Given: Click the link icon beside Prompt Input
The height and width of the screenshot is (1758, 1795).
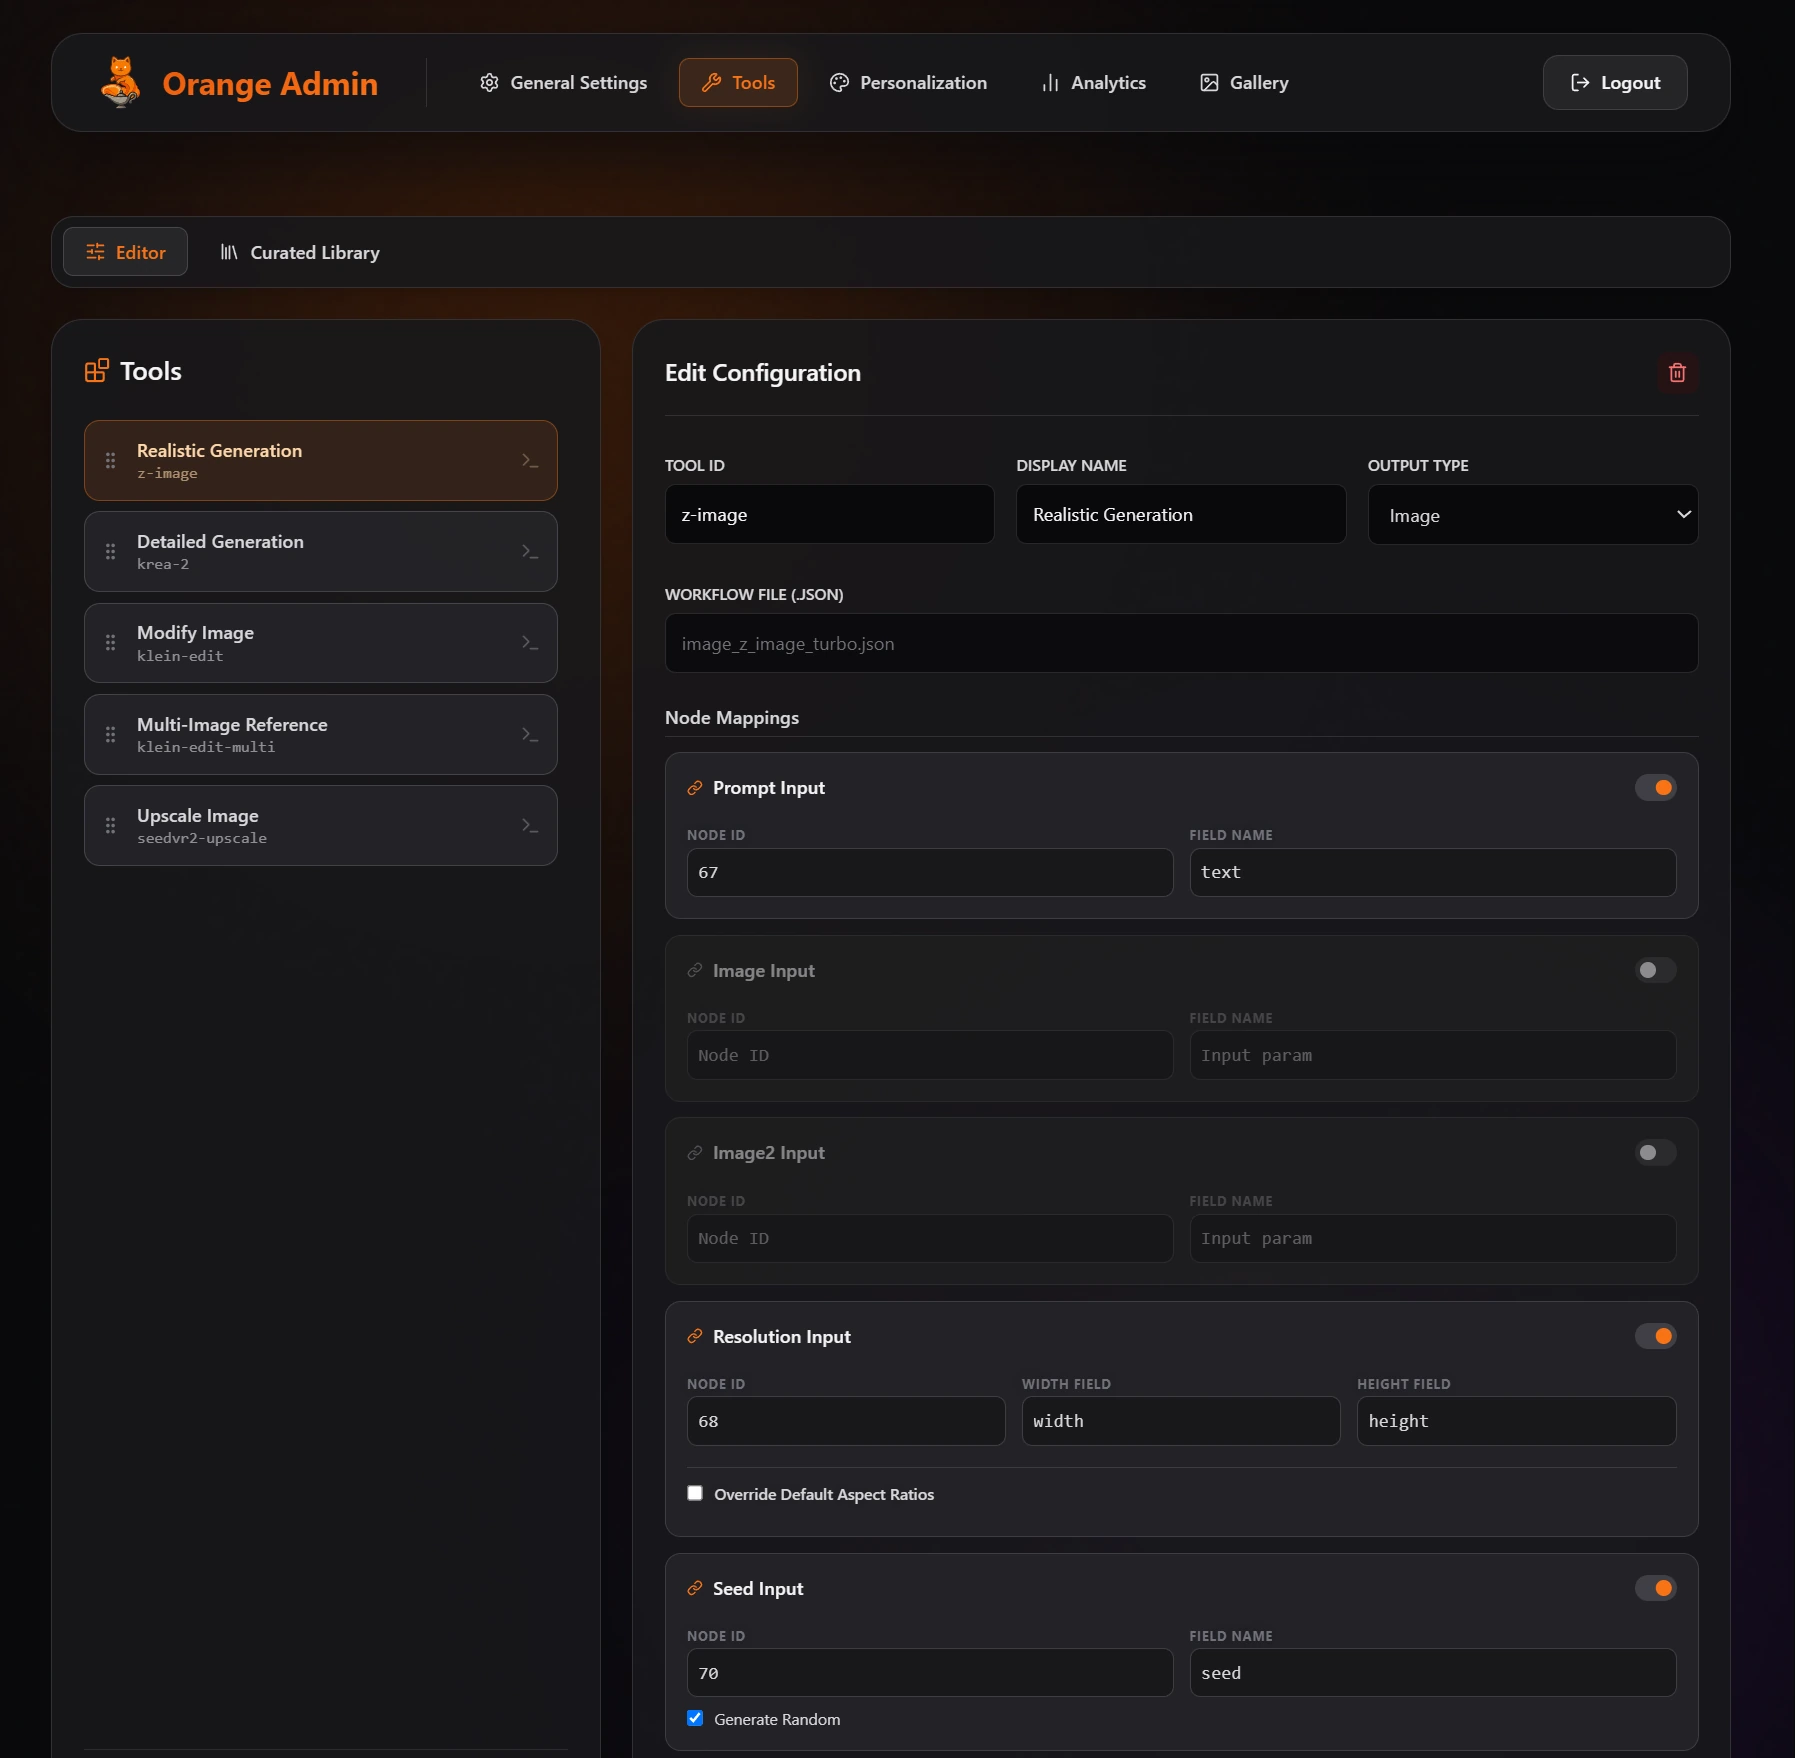Looking at the screenshot, I should tap(695, 788).
